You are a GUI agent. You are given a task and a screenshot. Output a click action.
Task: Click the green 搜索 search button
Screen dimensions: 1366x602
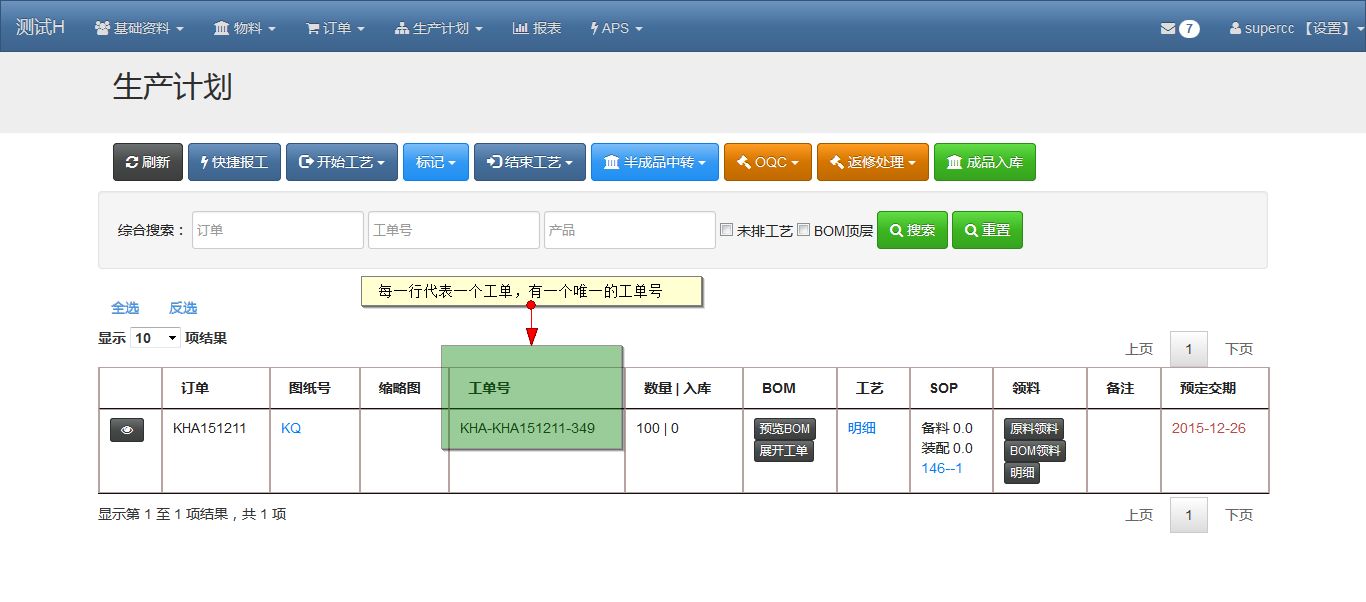coord(911,230)
